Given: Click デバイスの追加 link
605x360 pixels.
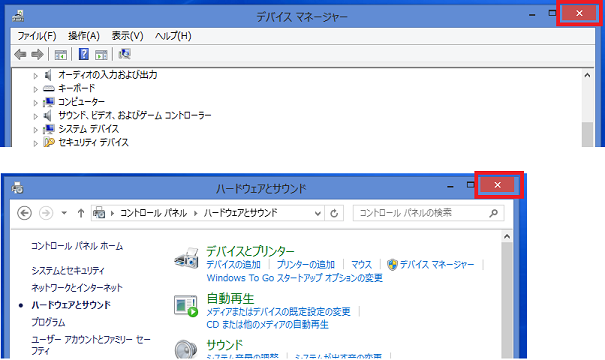Looking at the screenshot, I should coord(233,265).
